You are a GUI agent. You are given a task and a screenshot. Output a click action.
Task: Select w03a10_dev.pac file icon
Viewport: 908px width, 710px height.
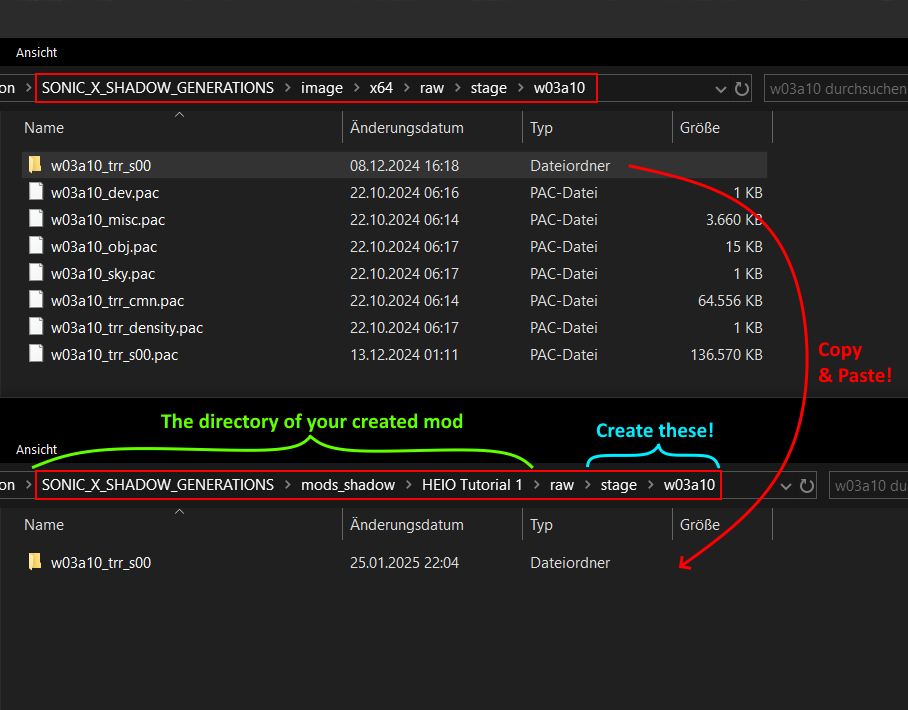point(36,192)
